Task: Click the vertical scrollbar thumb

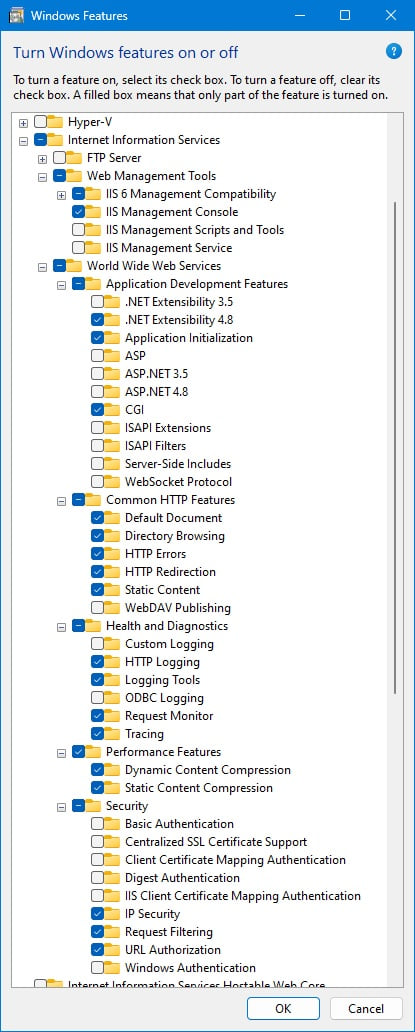Action: click(395, 448)
